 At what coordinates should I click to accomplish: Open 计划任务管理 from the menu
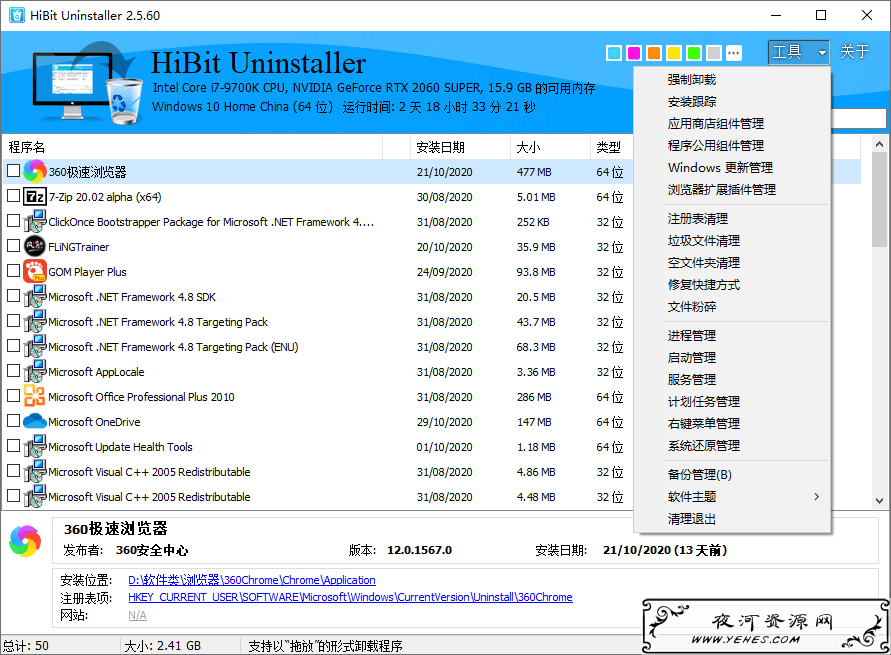pos(703,402)
